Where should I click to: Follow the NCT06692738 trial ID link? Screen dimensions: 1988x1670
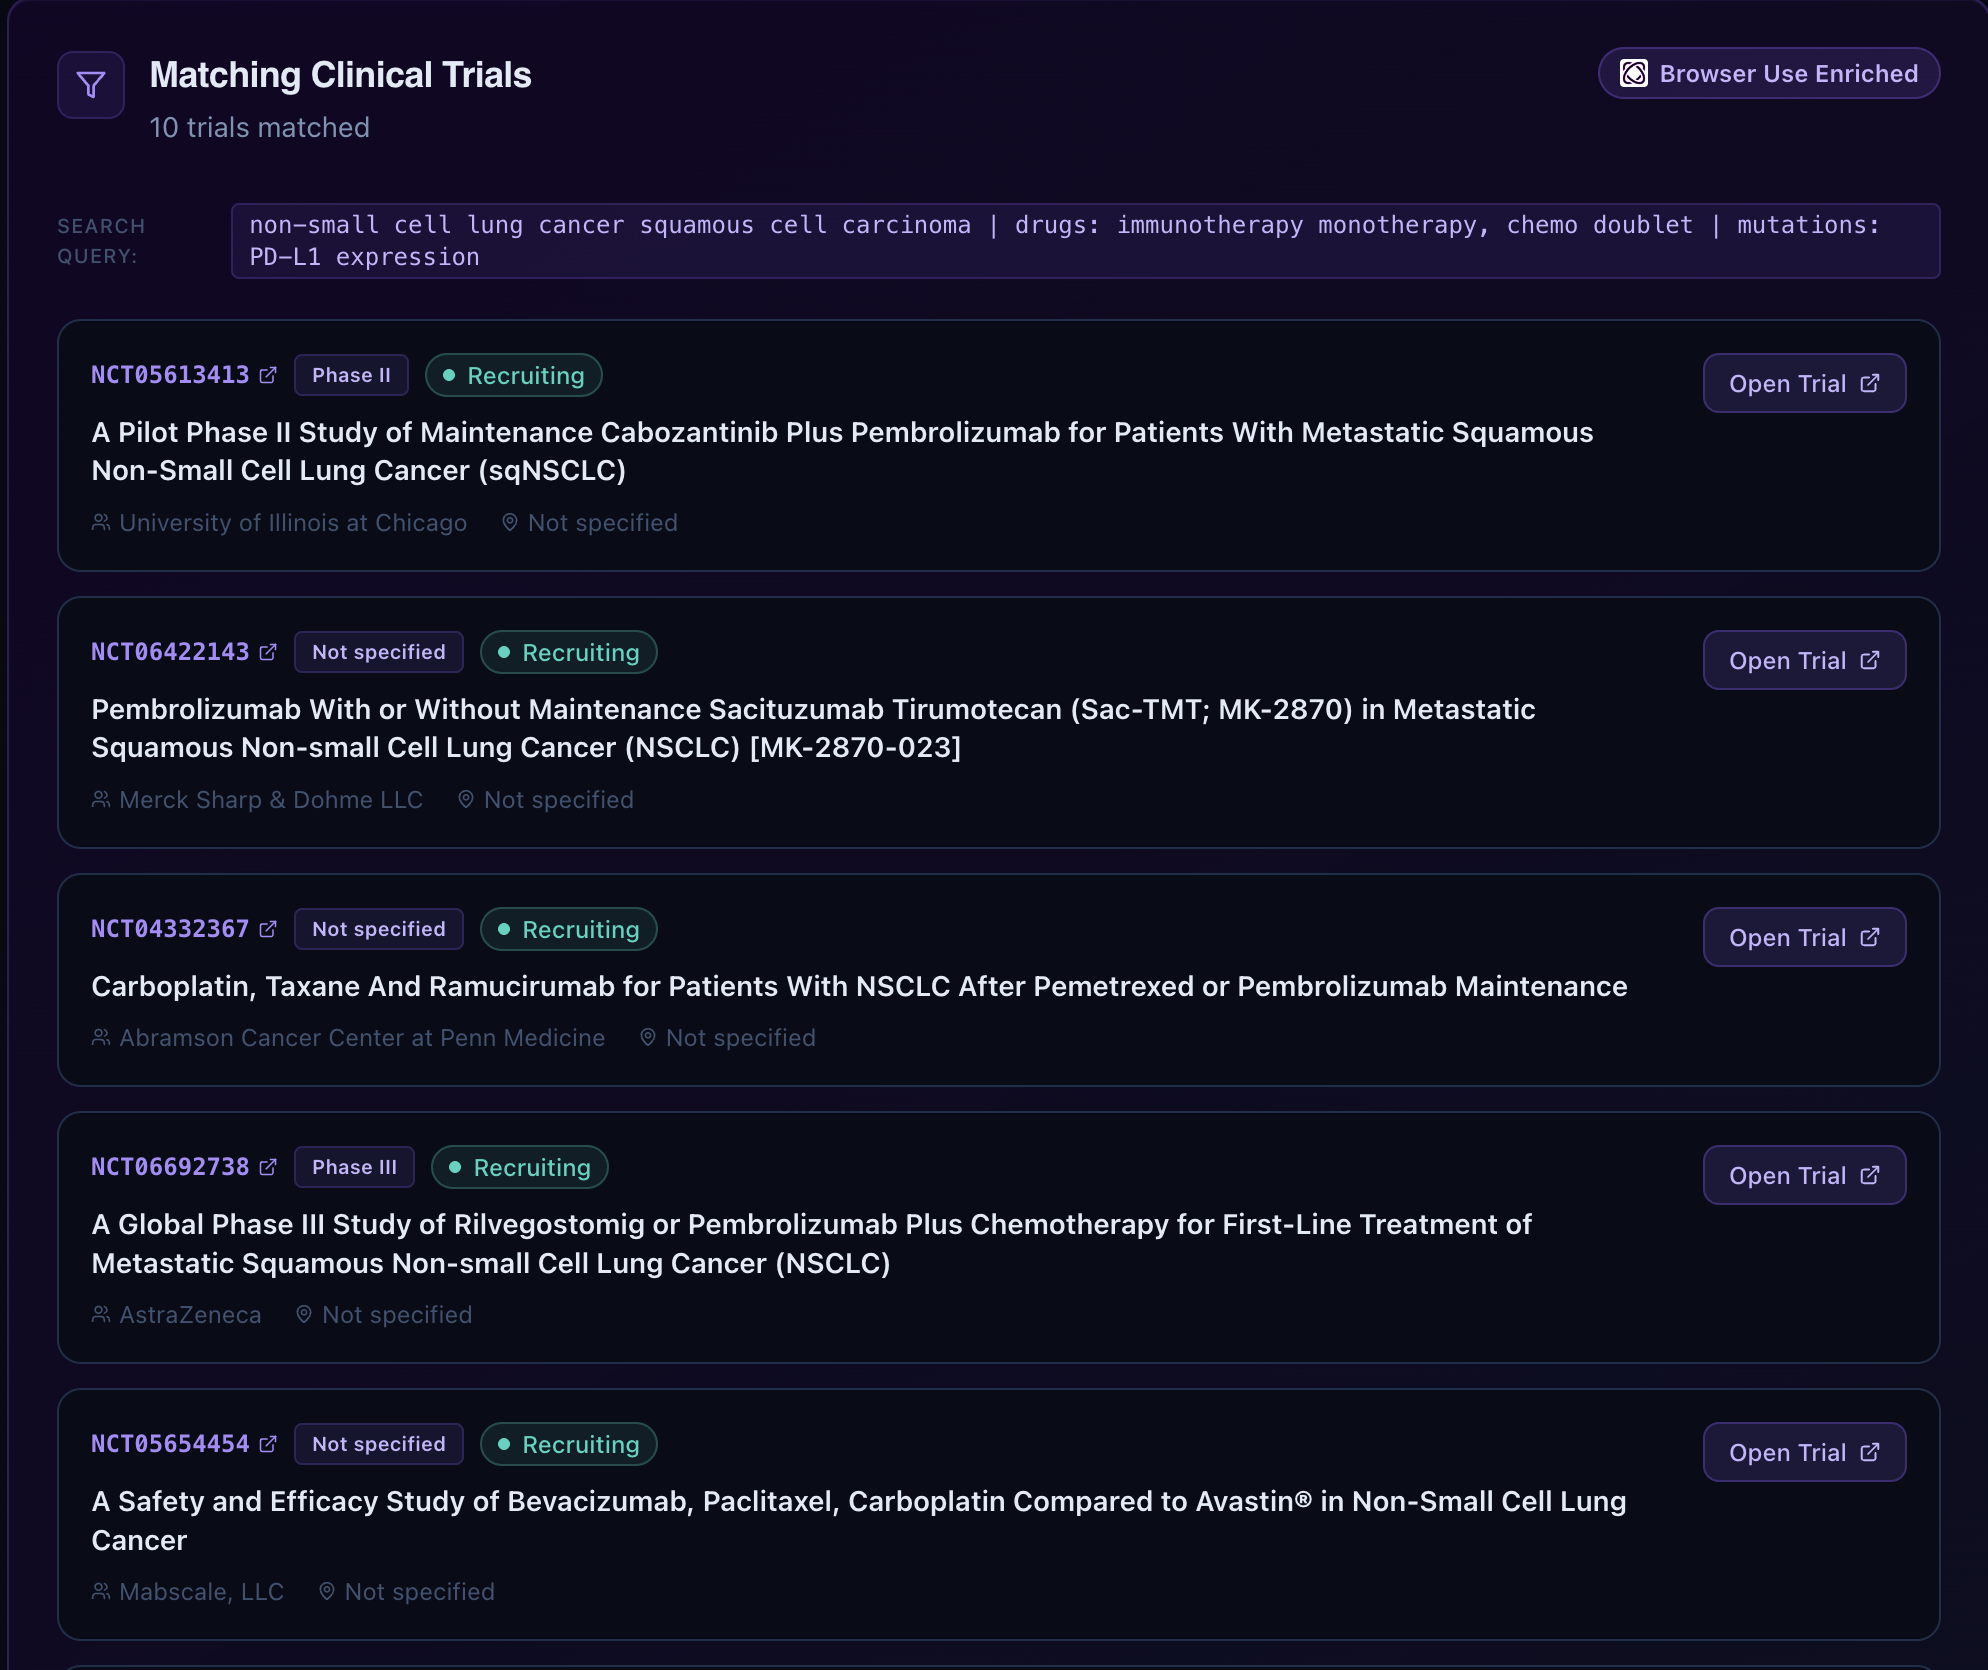click(170, 1167)
